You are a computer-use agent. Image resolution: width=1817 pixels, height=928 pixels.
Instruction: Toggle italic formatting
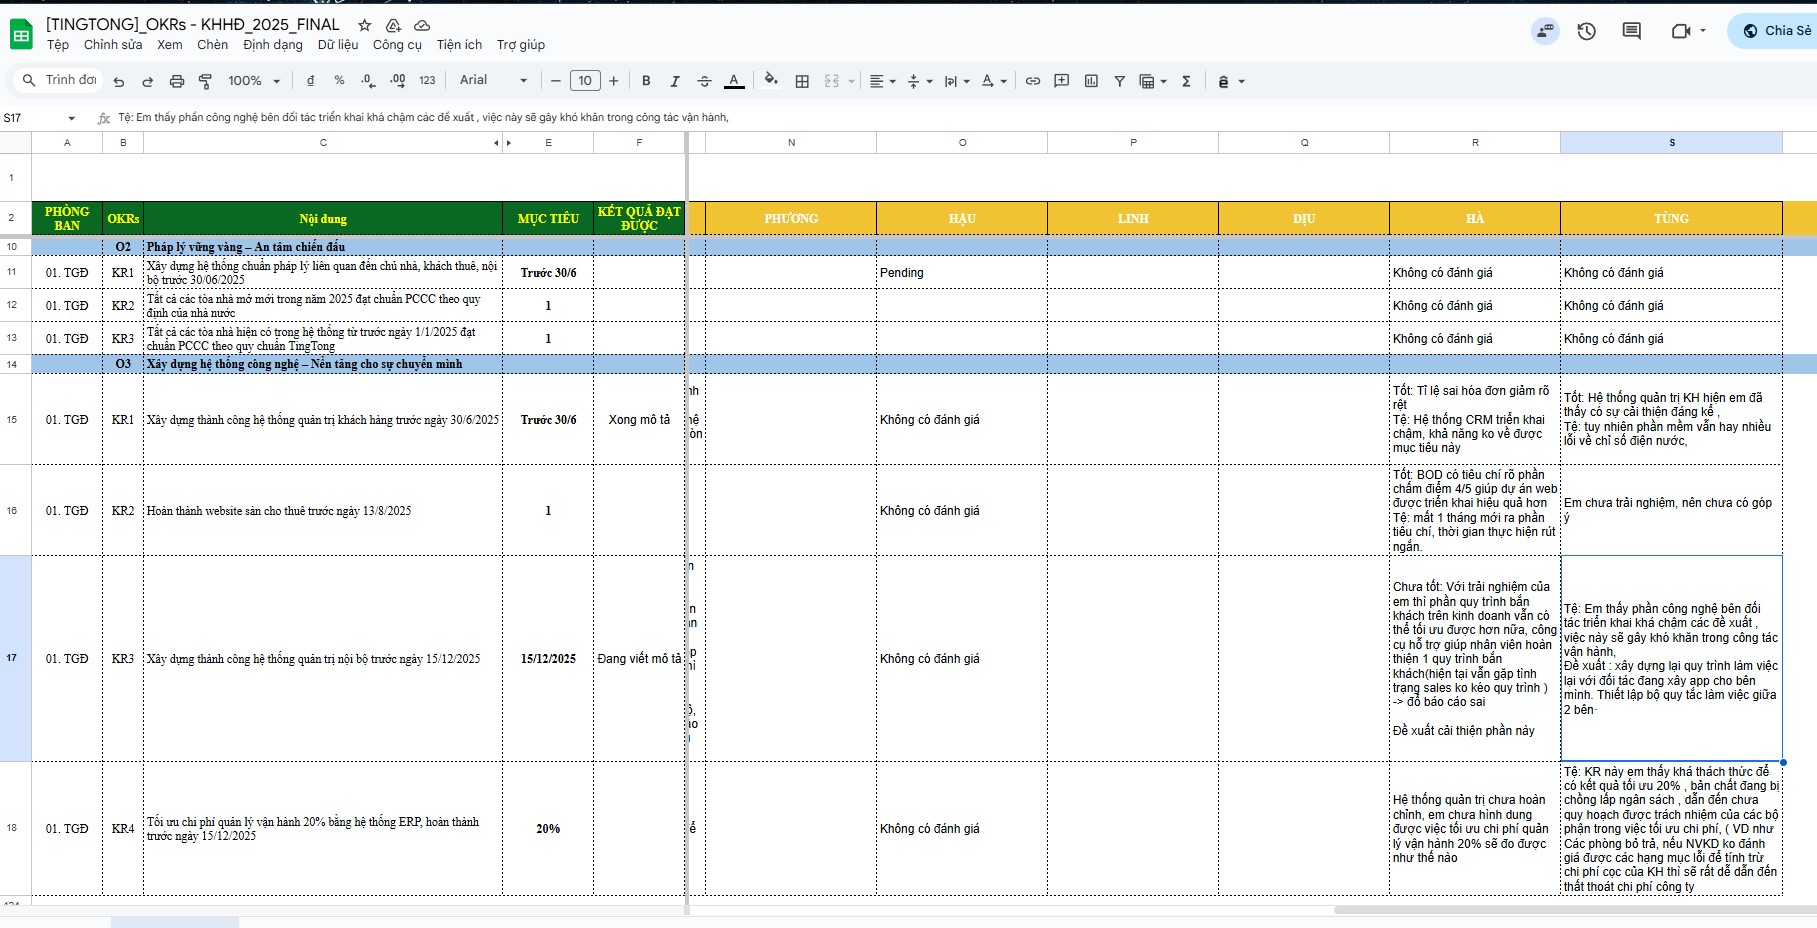[x=675, y=81]
